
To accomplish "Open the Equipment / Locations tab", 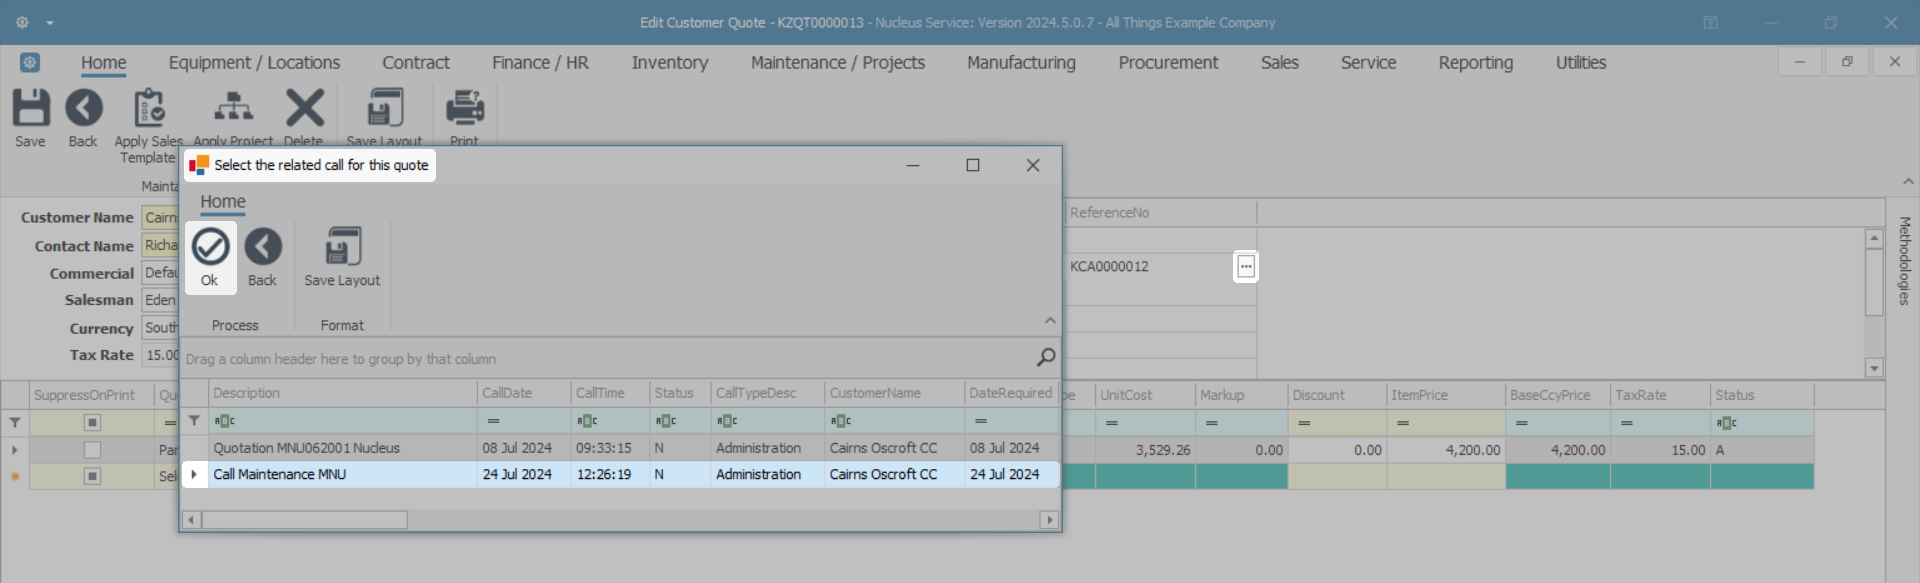I will [254, 62].
